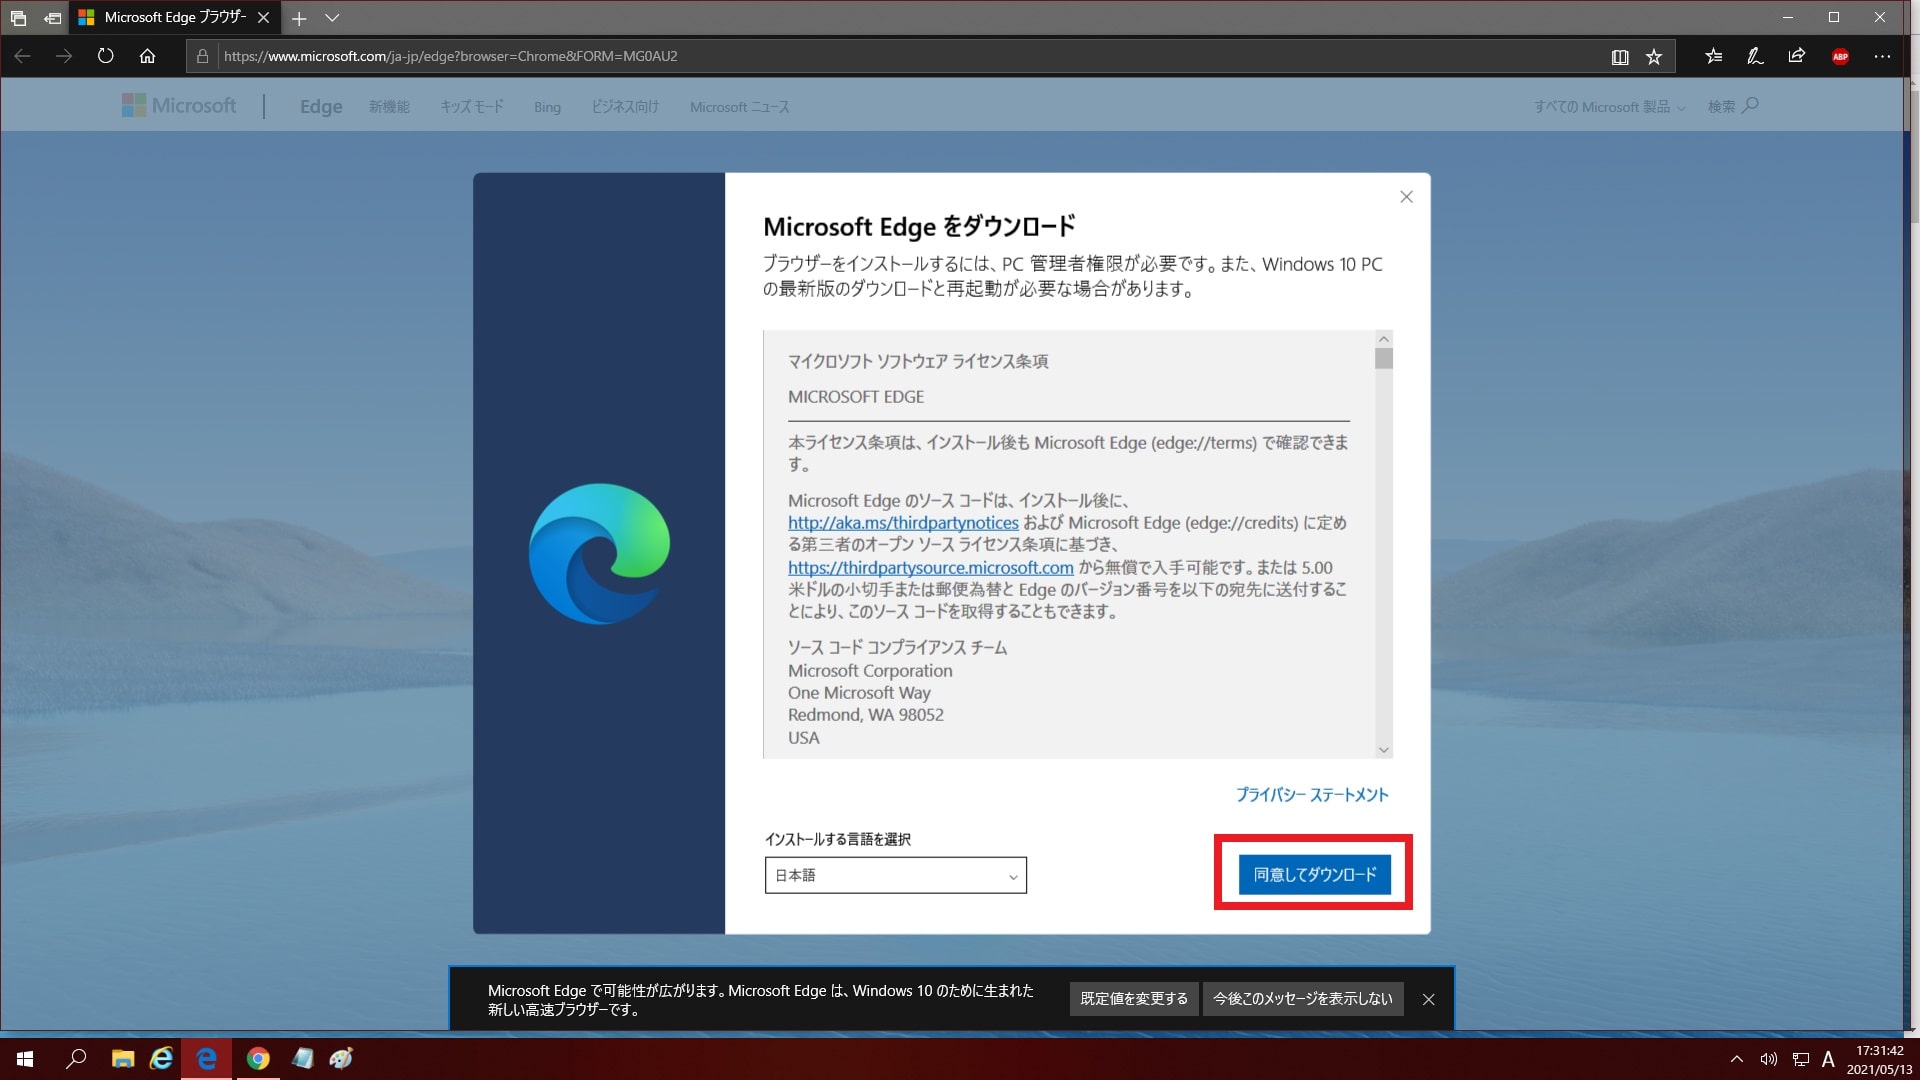Image resolution: width=1920 pixels, height=1080 pixels.
Task: Toggle the IME input mode A
Action: click(1828, 1059)
